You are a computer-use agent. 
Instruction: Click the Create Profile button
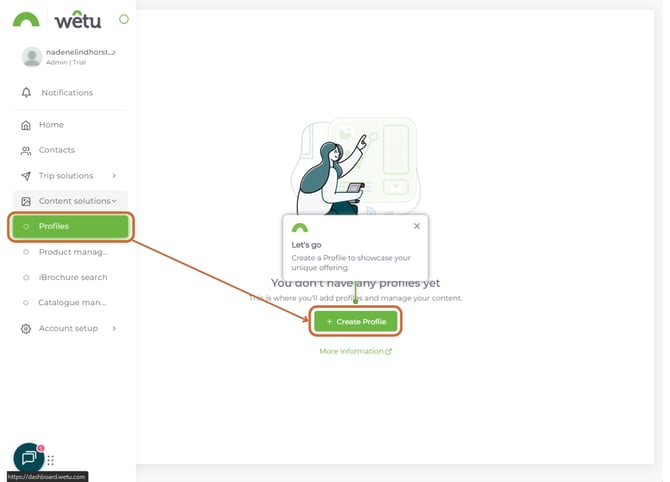[355, 321]
